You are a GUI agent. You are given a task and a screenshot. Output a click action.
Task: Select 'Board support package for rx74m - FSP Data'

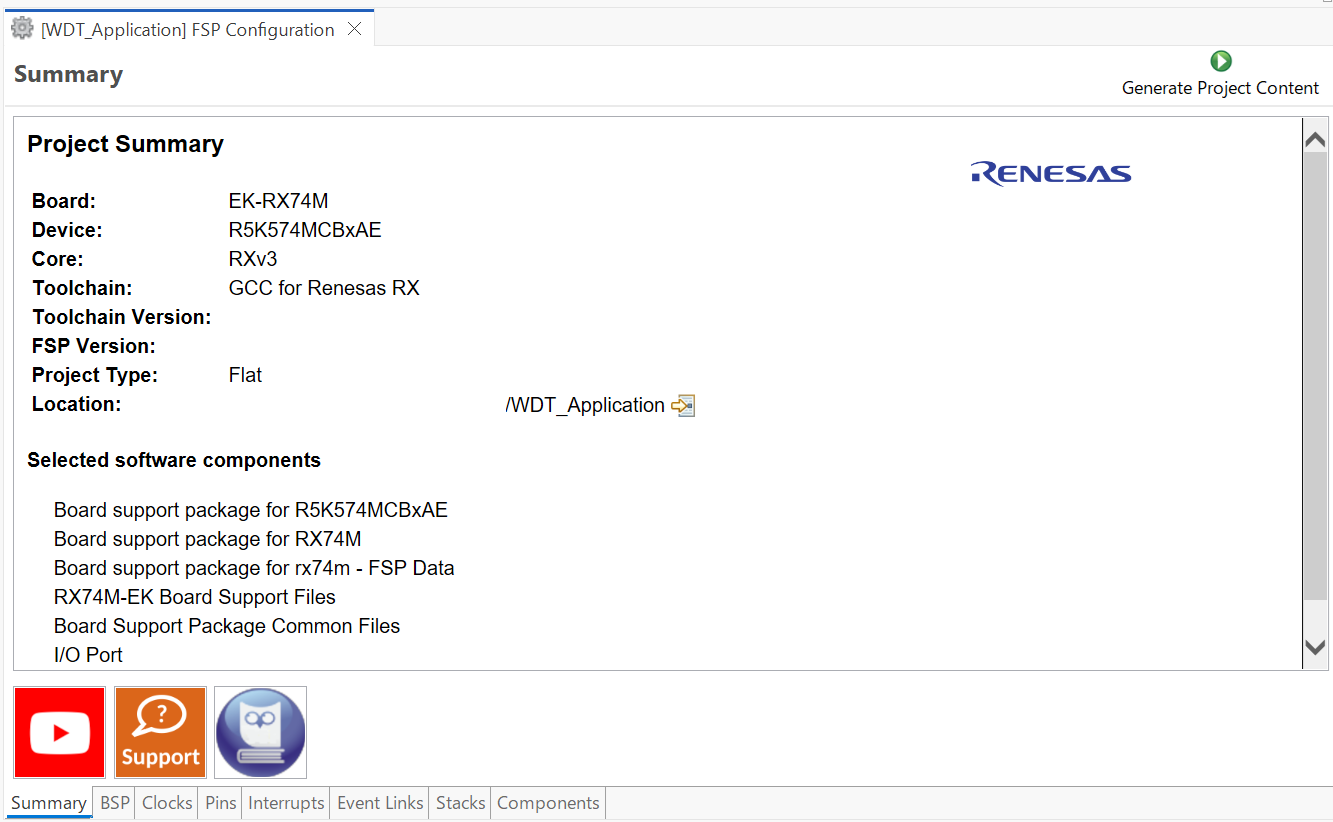254,568
